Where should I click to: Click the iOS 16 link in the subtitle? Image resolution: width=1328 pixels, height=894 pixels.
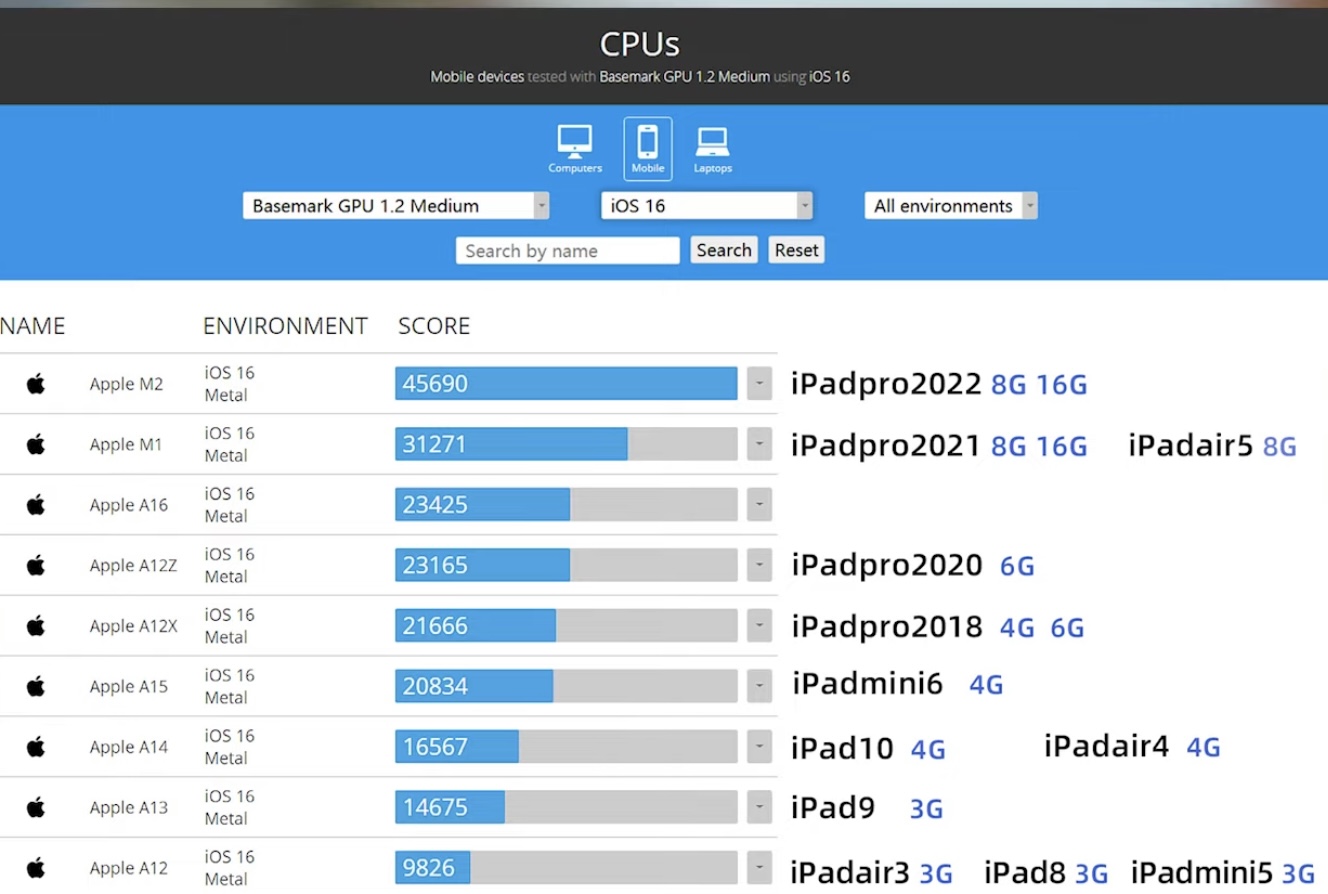tap(829, 77)
